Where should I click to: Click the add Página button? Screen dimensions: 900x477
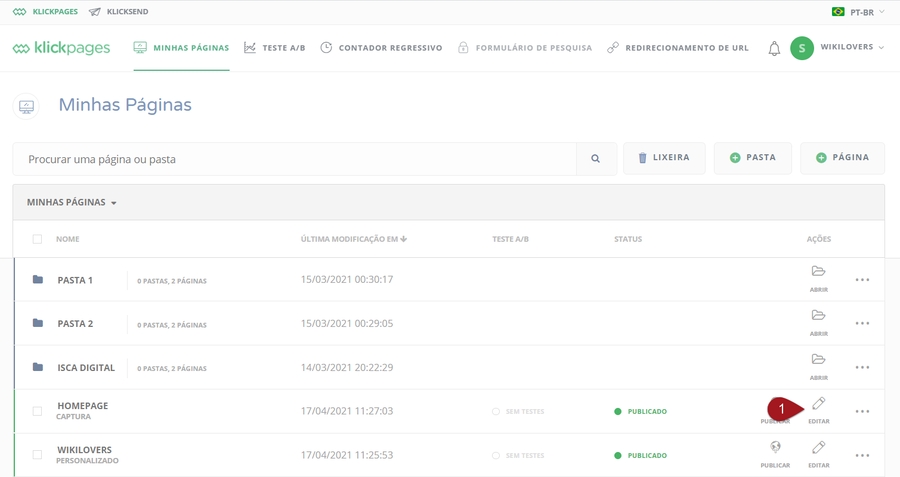(x=842, y=158)
